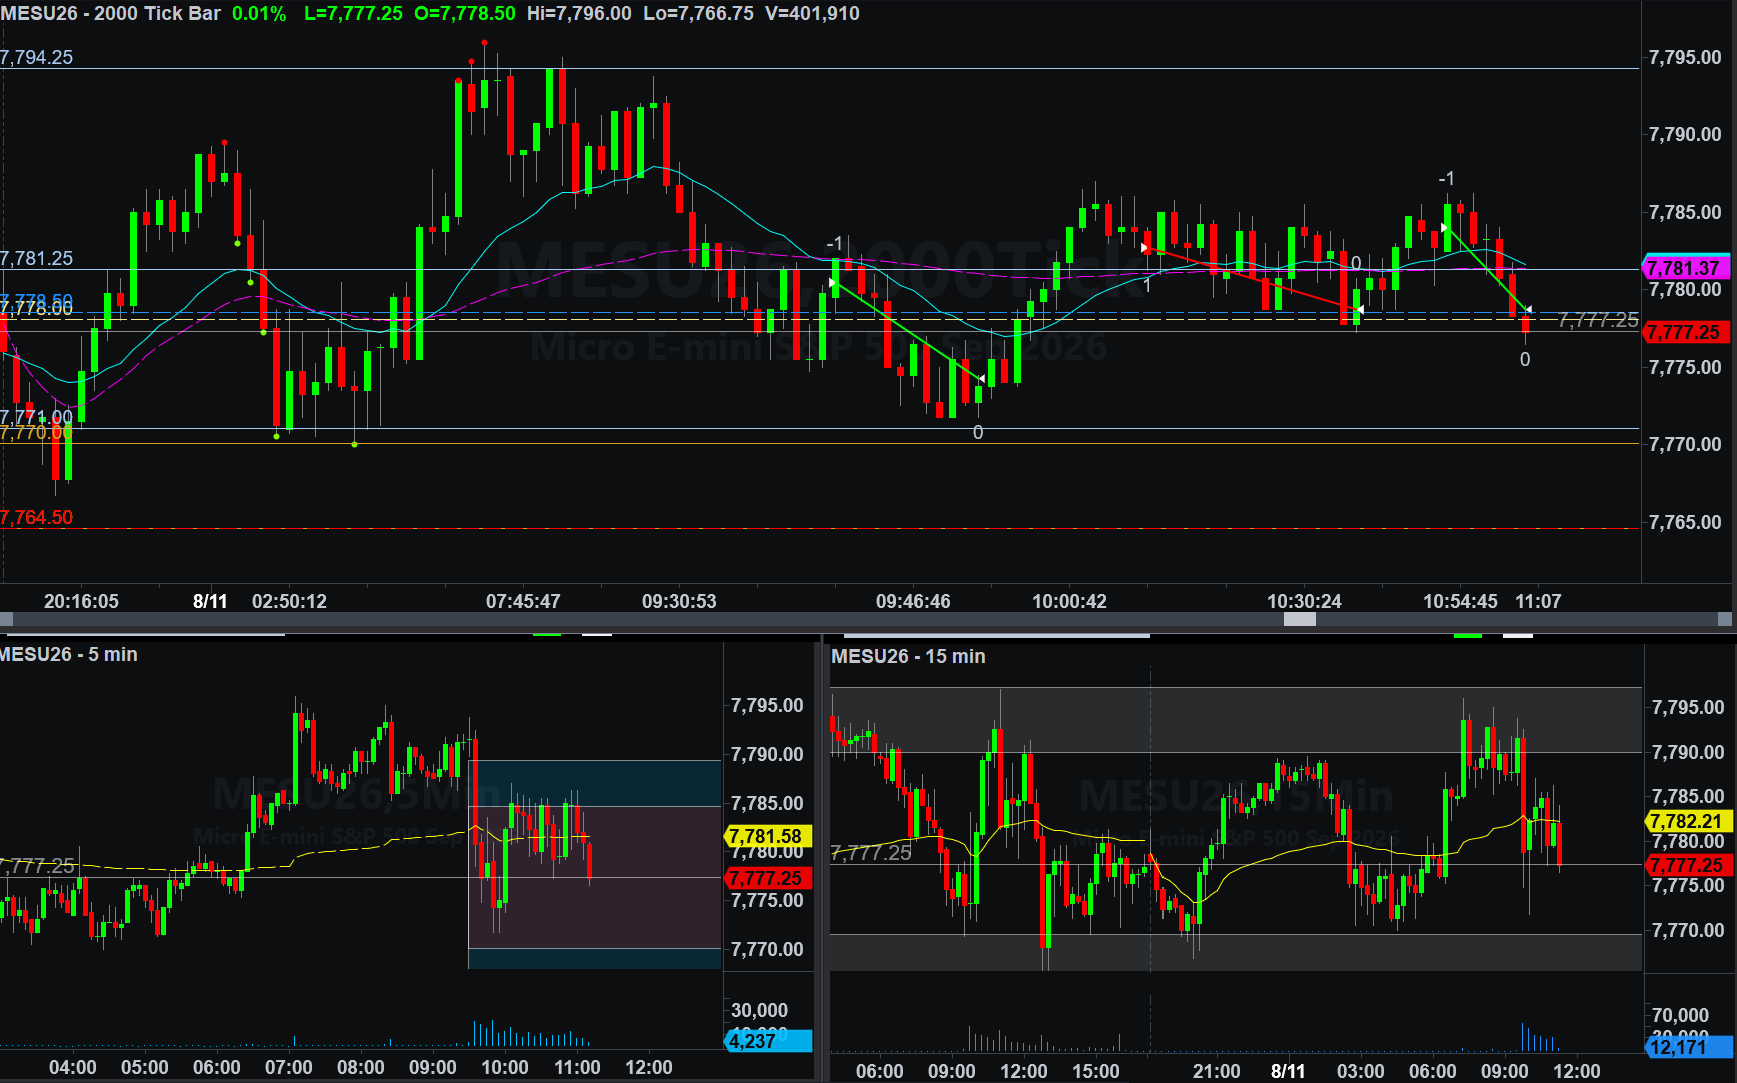Click the red 7,777.25 marker on the 5 min chart axis
This screenshot has width=1737, height=1083.
(x=768, y=878)
